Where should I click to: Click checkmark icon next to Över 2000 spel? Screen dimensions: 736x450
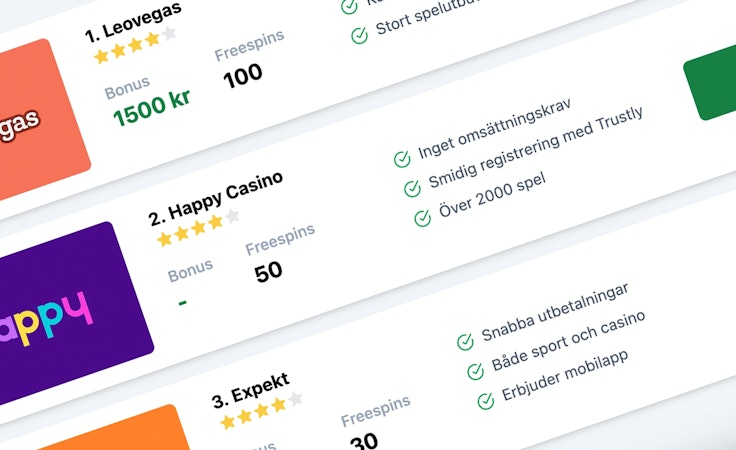(423, 218)
